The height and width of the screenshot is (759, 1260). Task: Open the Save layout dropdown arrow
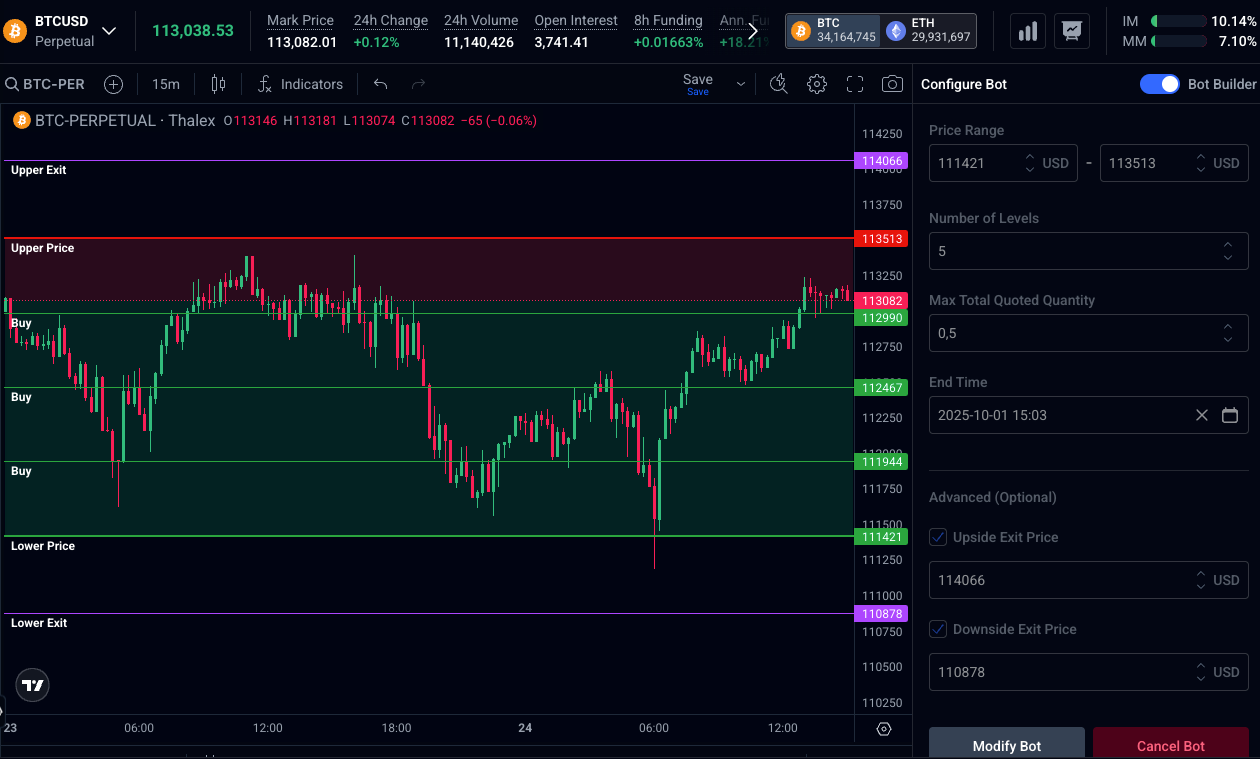pyautogui.click(x=741, y=84)
